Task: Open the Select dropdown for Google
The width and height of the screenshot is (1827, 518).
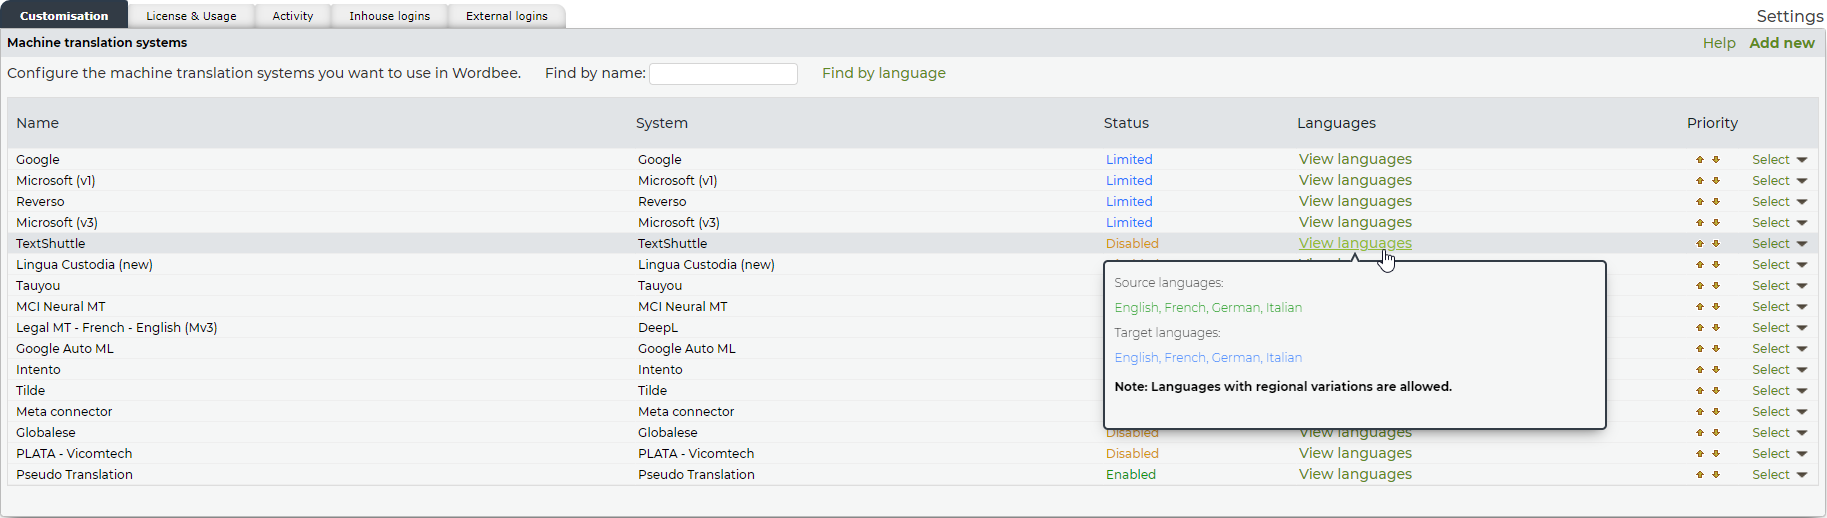Action: [1779, 160]
